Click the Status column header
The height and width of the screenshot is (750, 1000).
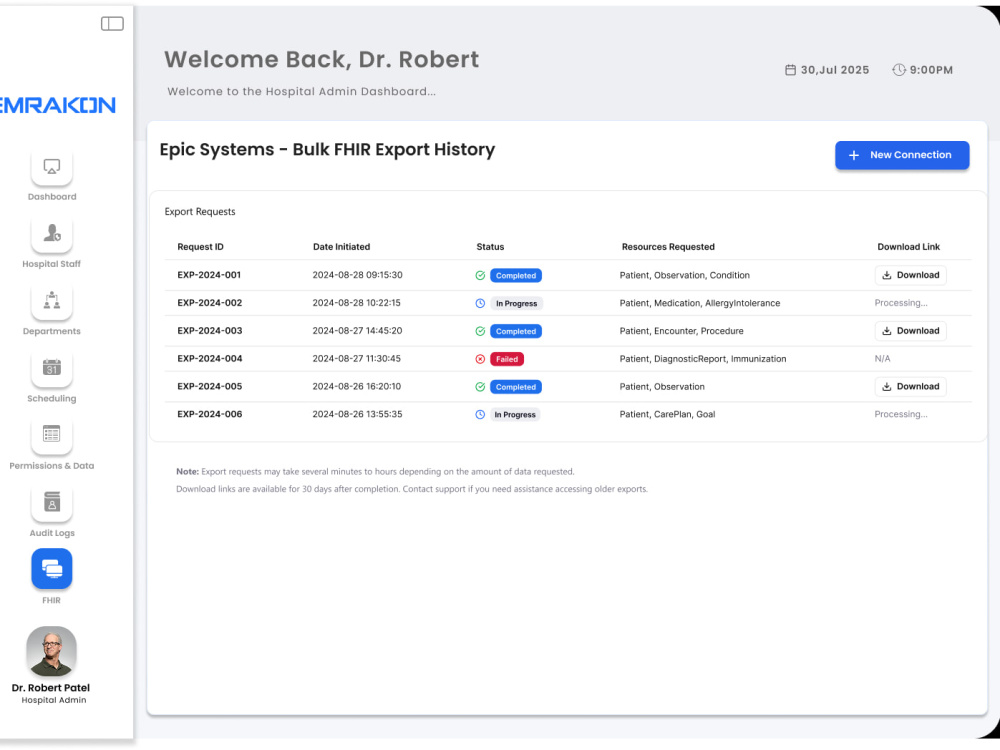[x=490, y=247]
